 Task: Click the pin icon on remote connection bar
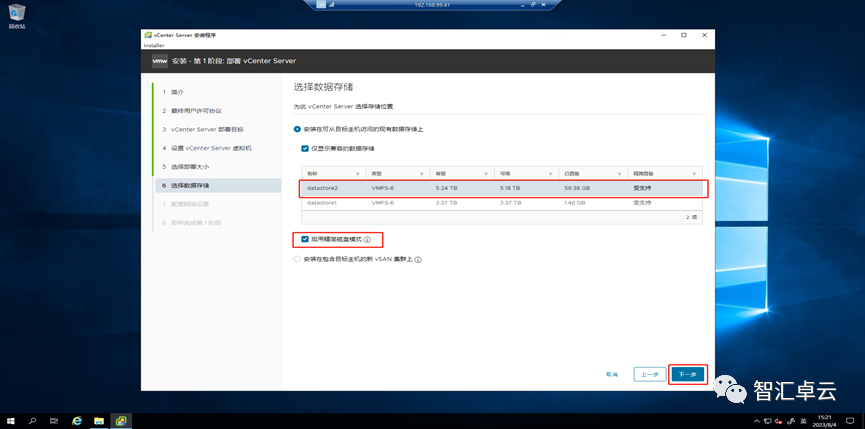pyautogui.click(x=322, y=4)
